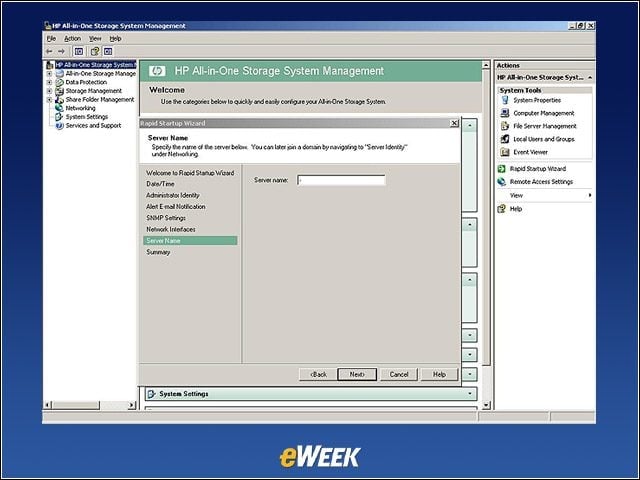Click the System Properties icon

(x=505, y=100)
